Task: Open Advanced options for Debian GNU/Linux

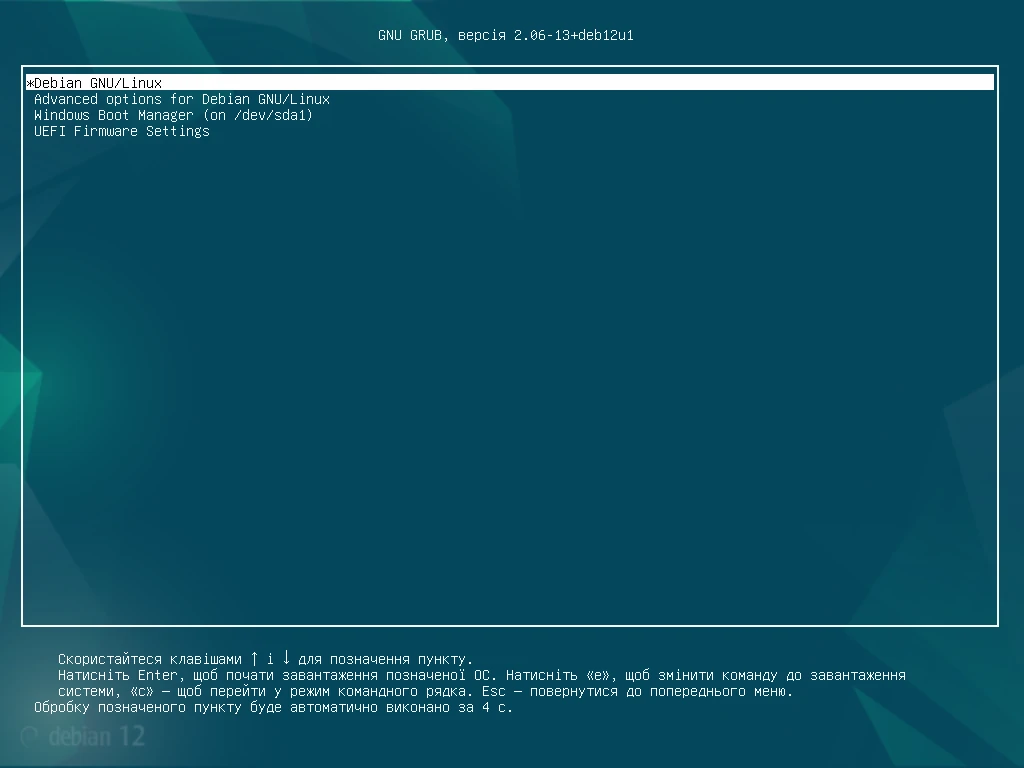Action: (182, 99)
